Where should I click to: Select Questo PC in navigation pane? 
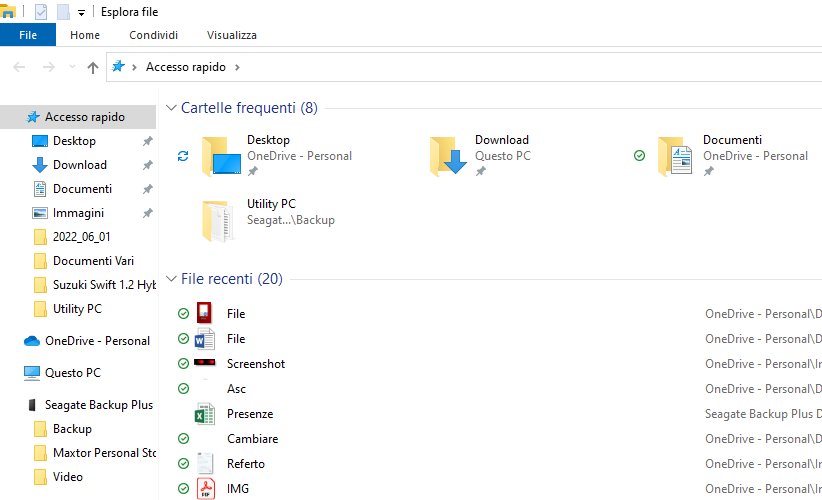[72, 373]
